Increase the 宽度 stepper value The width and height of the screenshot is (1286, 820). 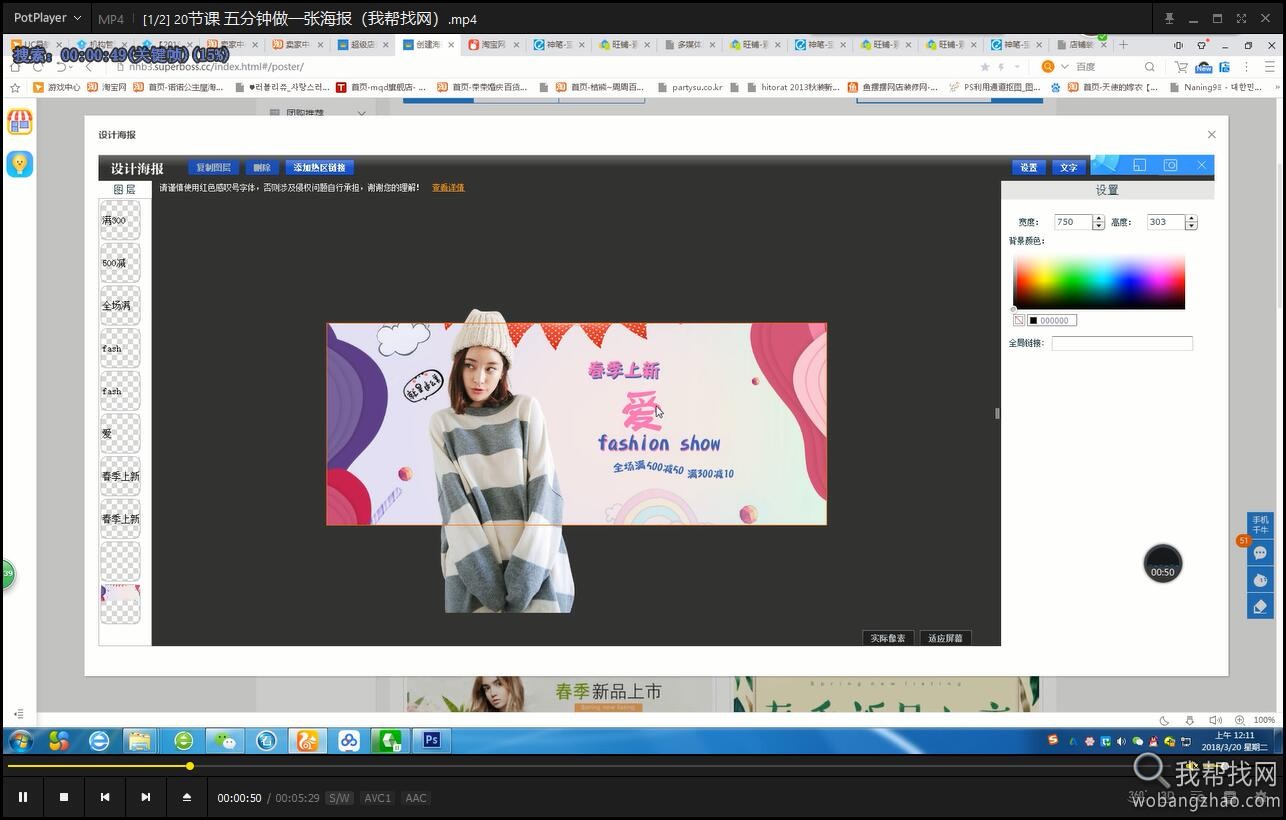click(x=1098, y=218)
